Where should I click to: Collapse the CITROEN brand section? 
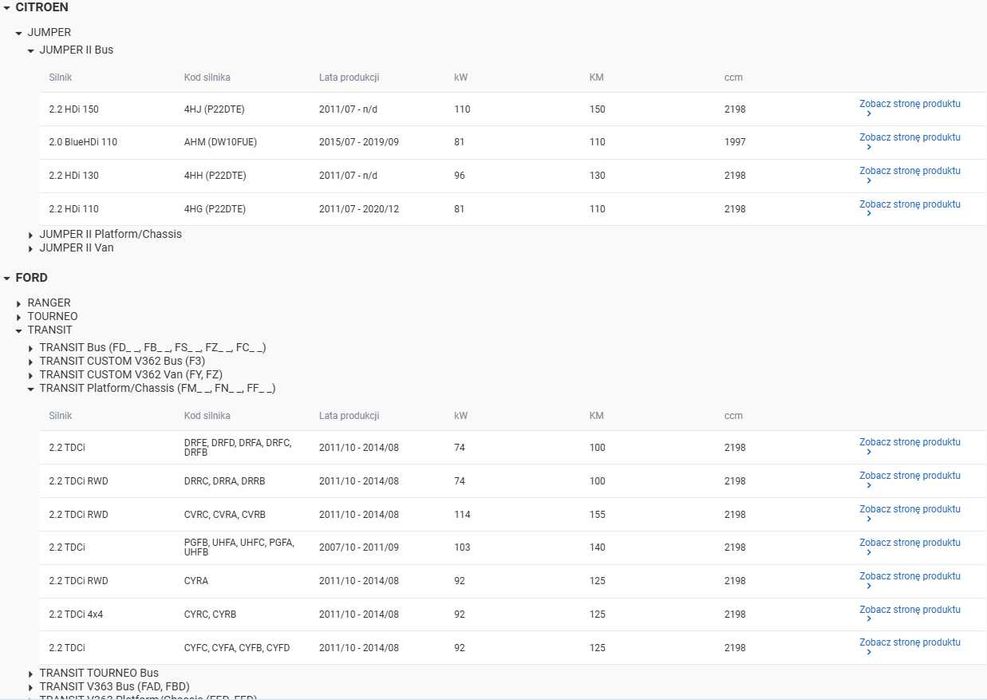[7, 8]
